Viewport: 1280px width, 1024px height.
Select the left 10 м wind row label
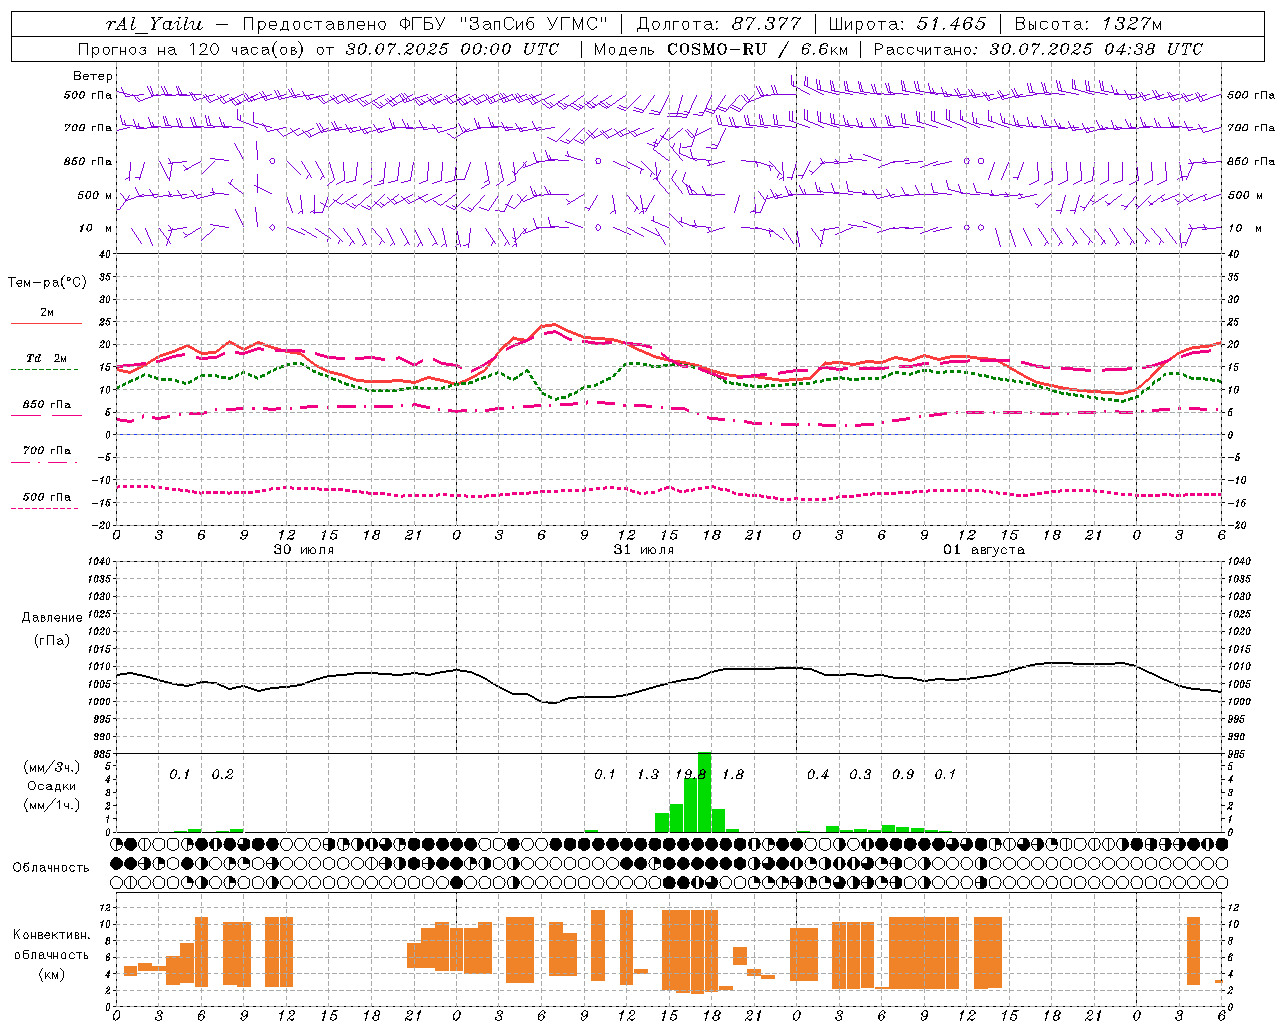click(x=96, y=228)
